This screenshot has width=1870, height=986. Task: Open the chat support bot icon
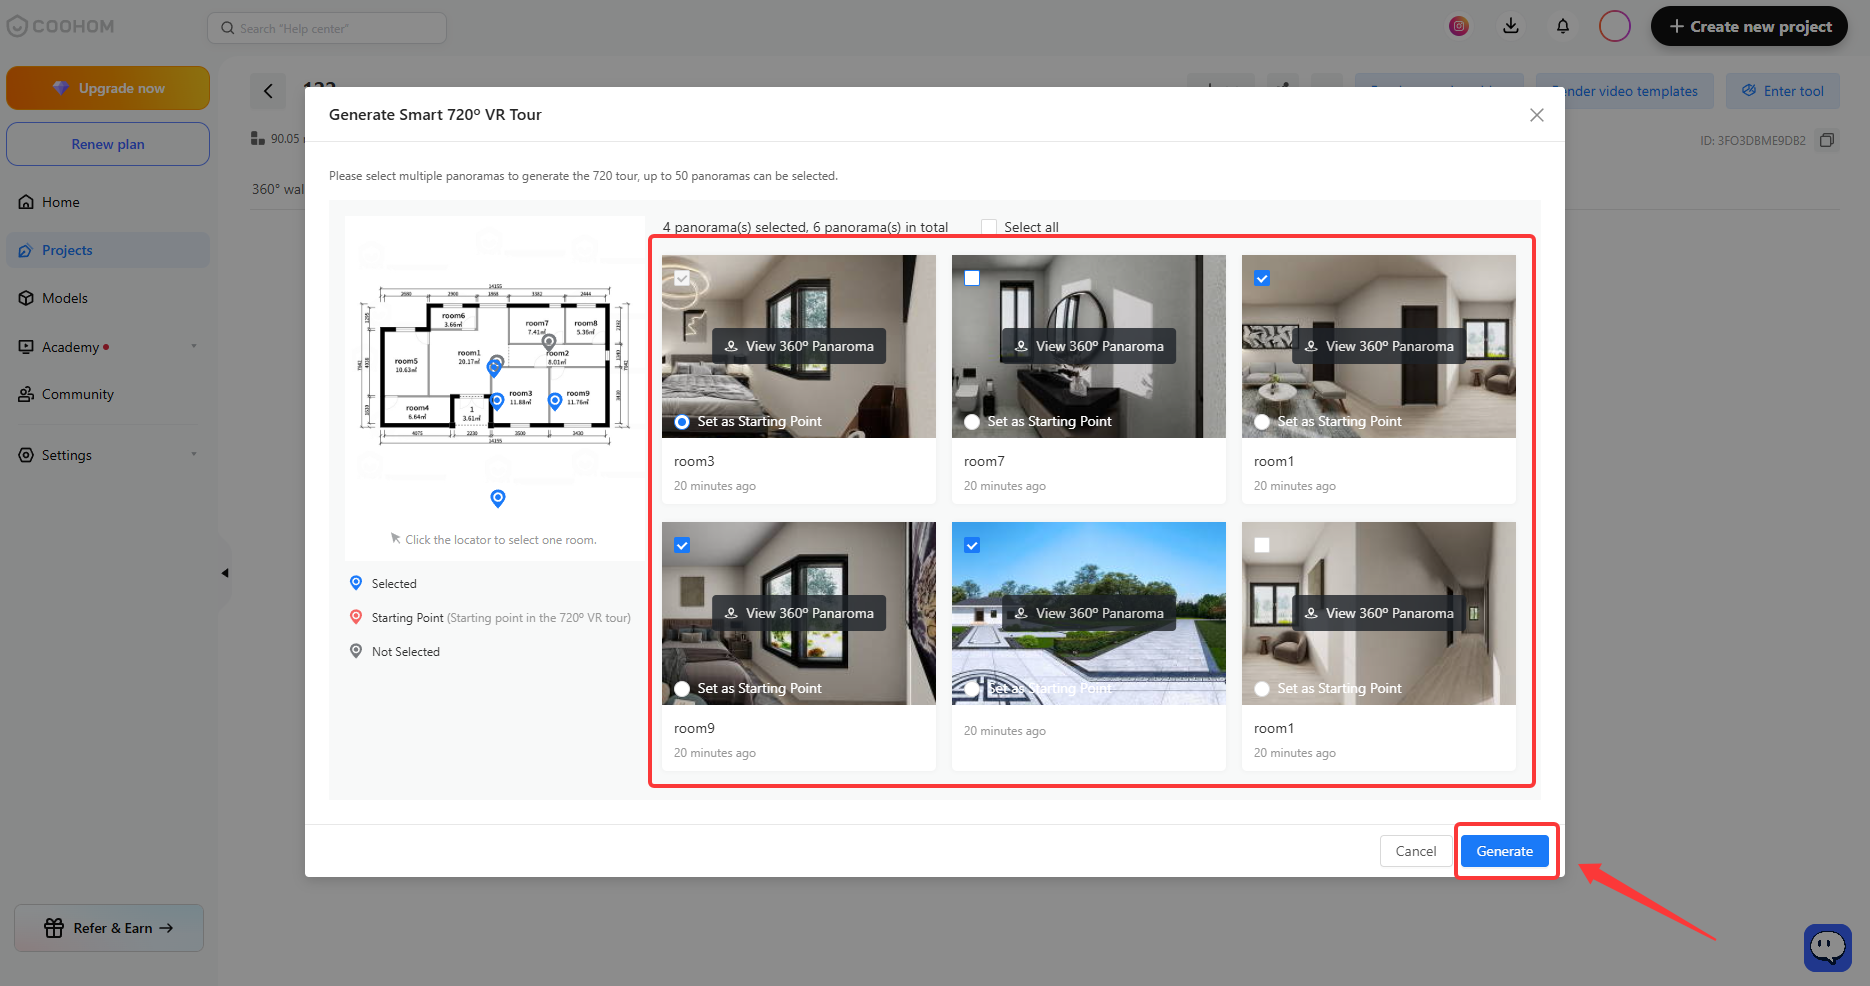pyautogui.click(x=1828, y=947)
